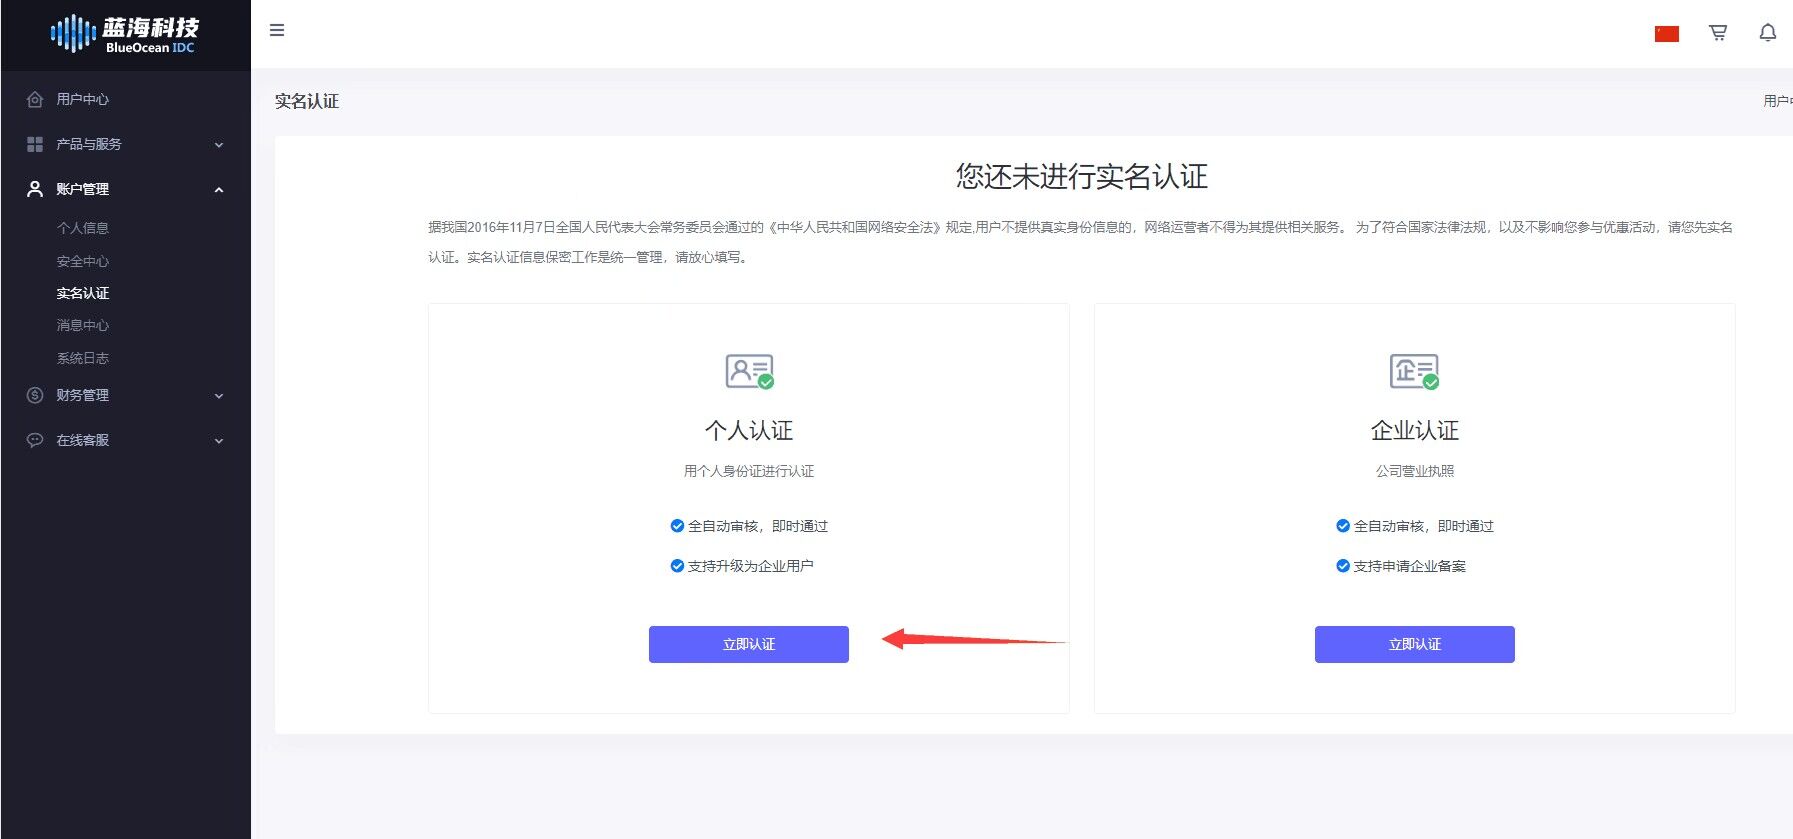Select 消息中心 in the sidebar
This screenshot has height=839, width=1793.
coord(83,325)
